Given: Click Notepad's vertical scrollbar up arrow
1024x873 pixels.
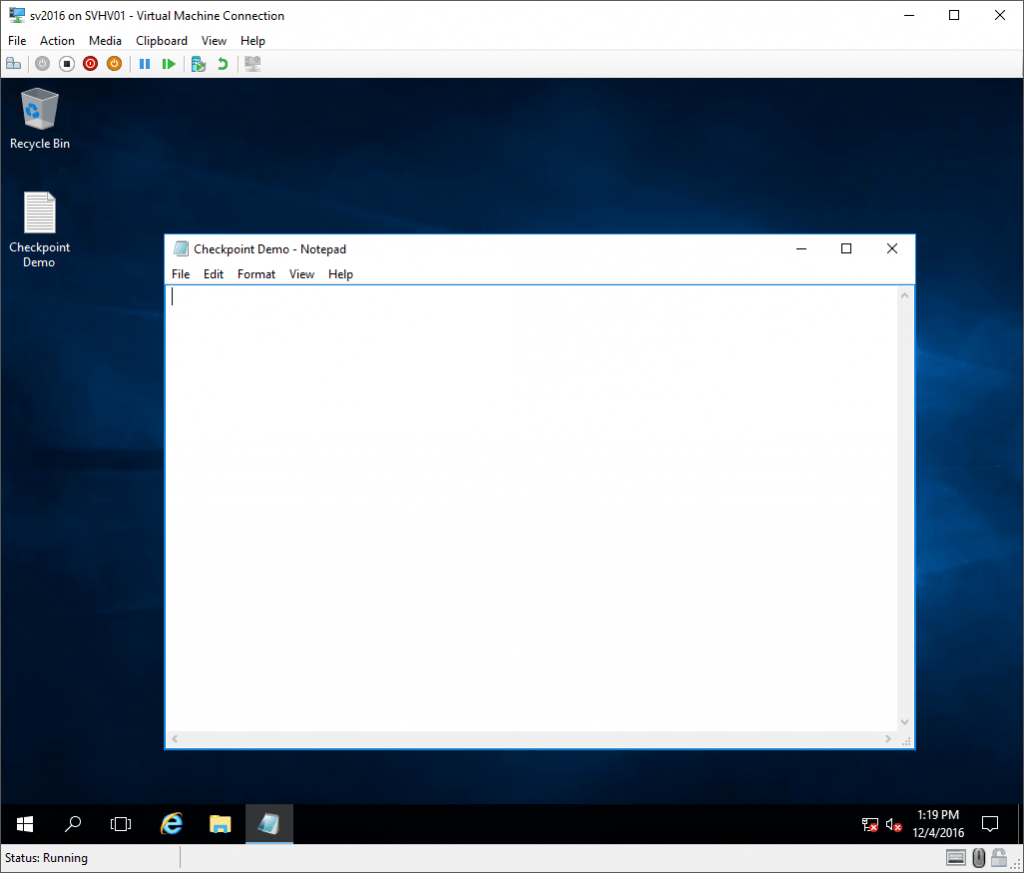Looking at the screenshot, I should (904, 295).
